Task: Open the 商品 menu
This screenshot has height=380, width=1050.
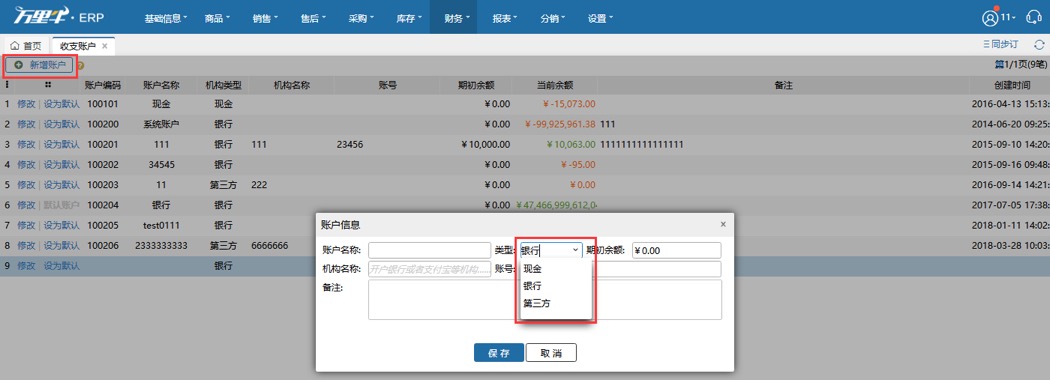Action: coord(217,18)
